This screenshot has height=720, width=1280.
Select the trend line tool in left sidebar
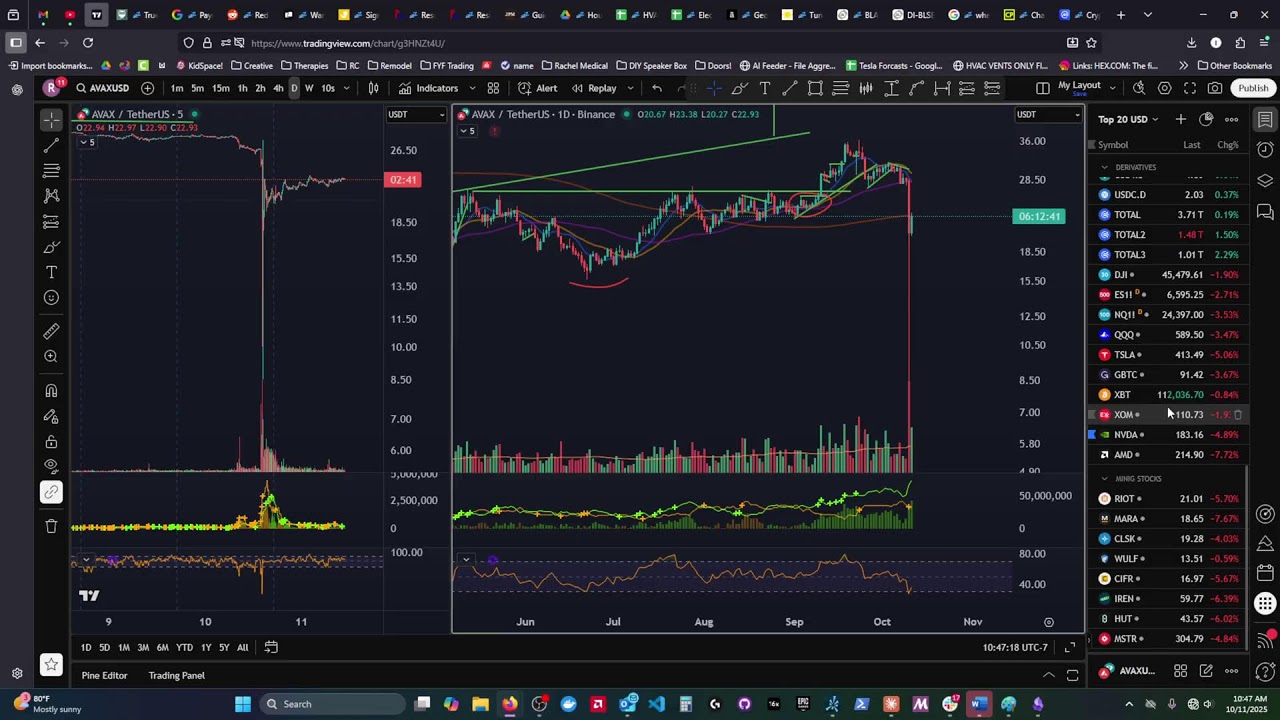(51, 146)
